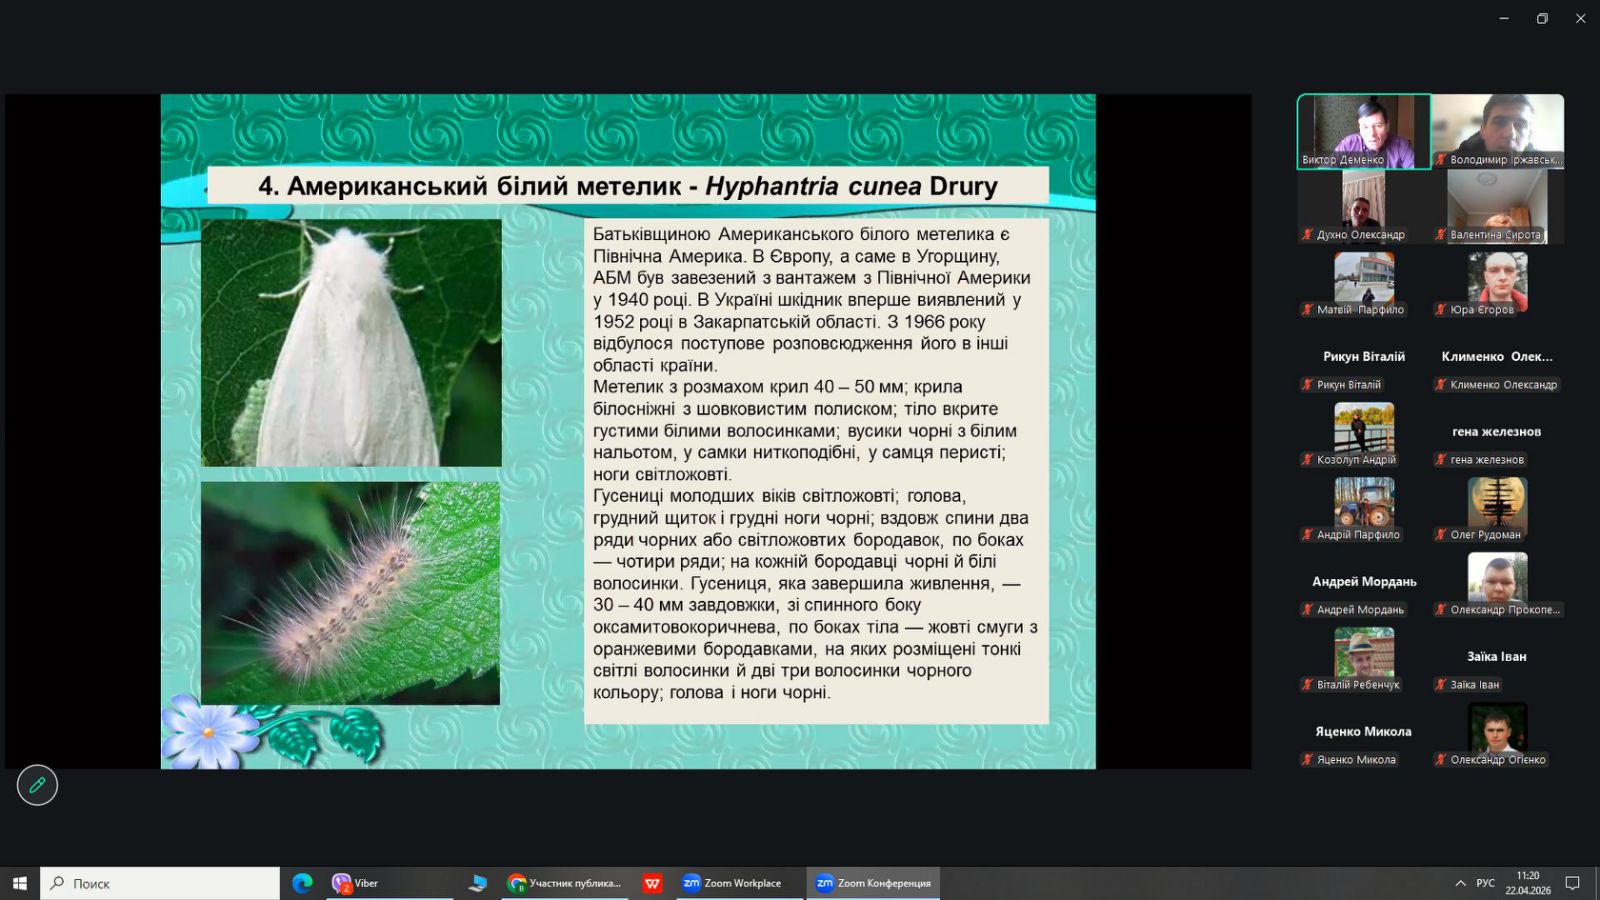1600x900 pixels.
Task: Switch the РУС keyboard language indicator
Action: click(1486, 883)
